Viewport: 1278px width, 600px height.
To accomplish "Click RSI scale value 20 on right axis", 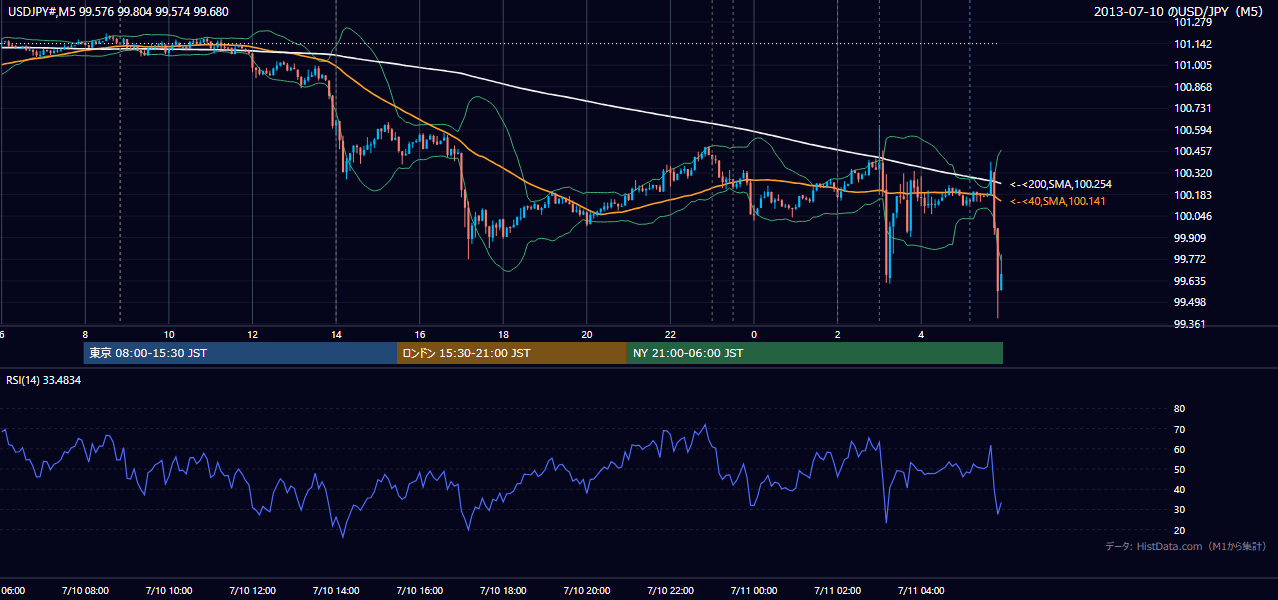I will point(1179,530).
